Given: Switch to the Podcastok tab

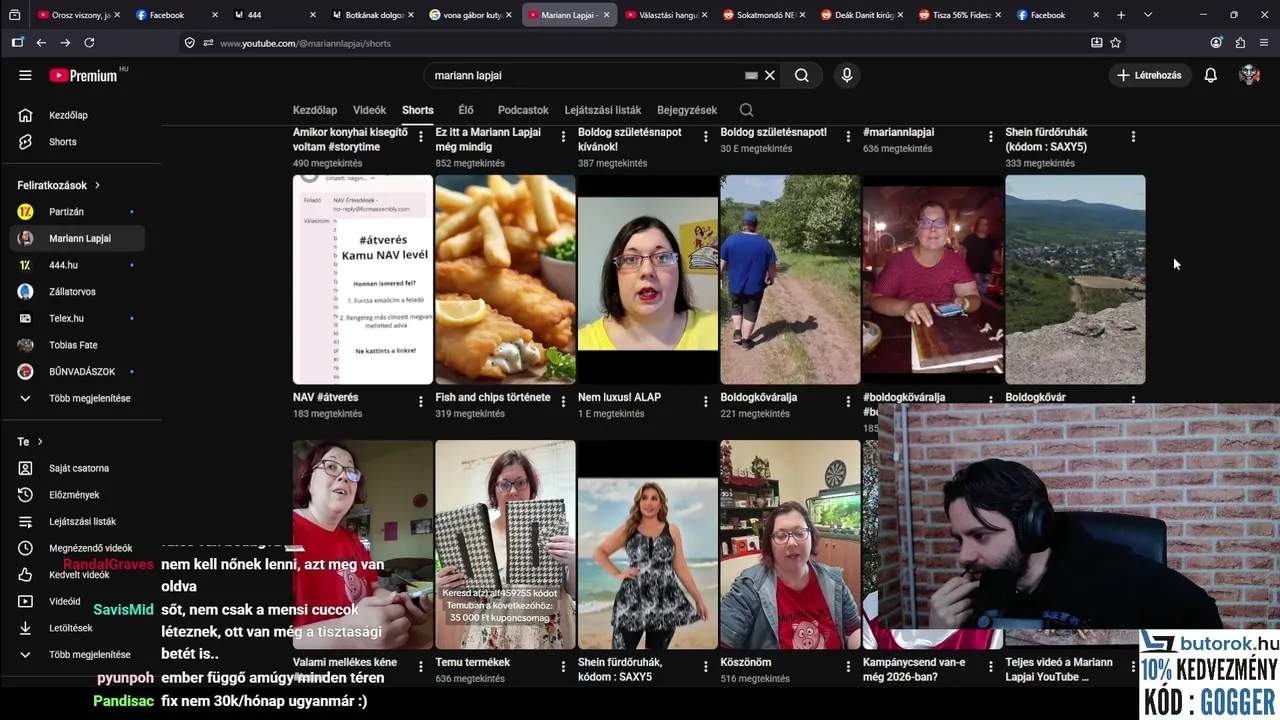Looking at the screenshot, I should 523,110.
